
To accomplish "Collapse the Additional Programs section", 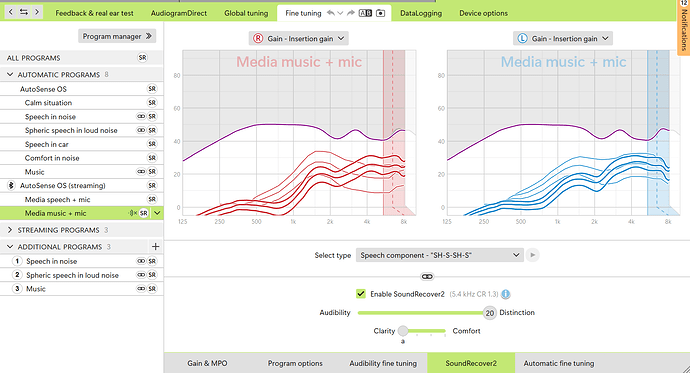I will click(10, 247).
